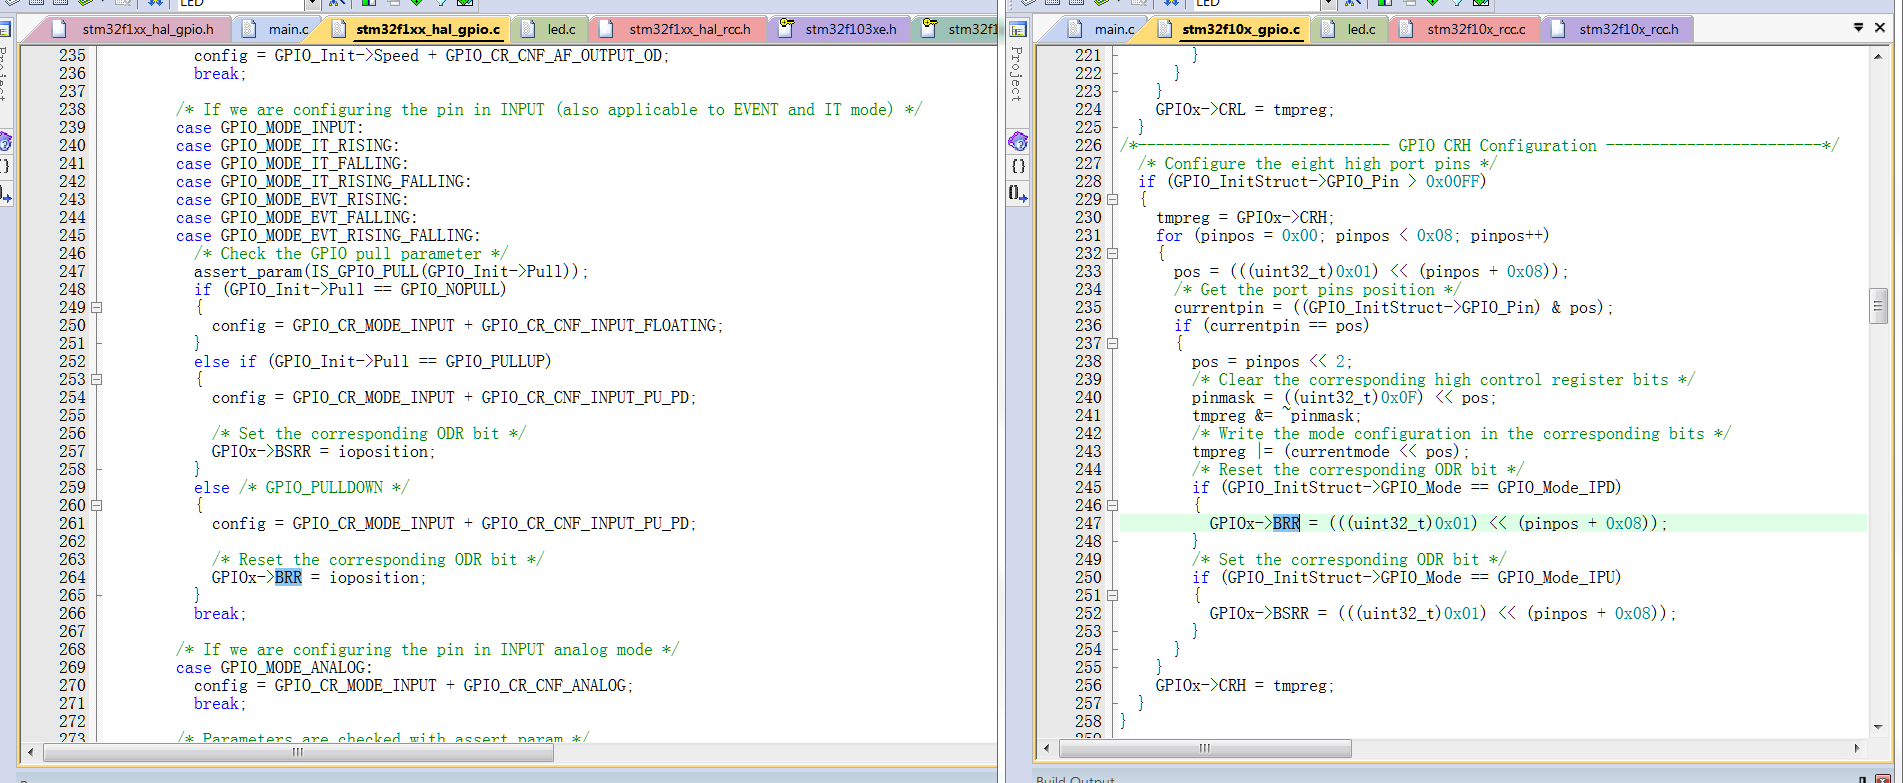Click the Build Output panel title
This screenshot has width=1903, height=783.
(x=1075, y=778)
